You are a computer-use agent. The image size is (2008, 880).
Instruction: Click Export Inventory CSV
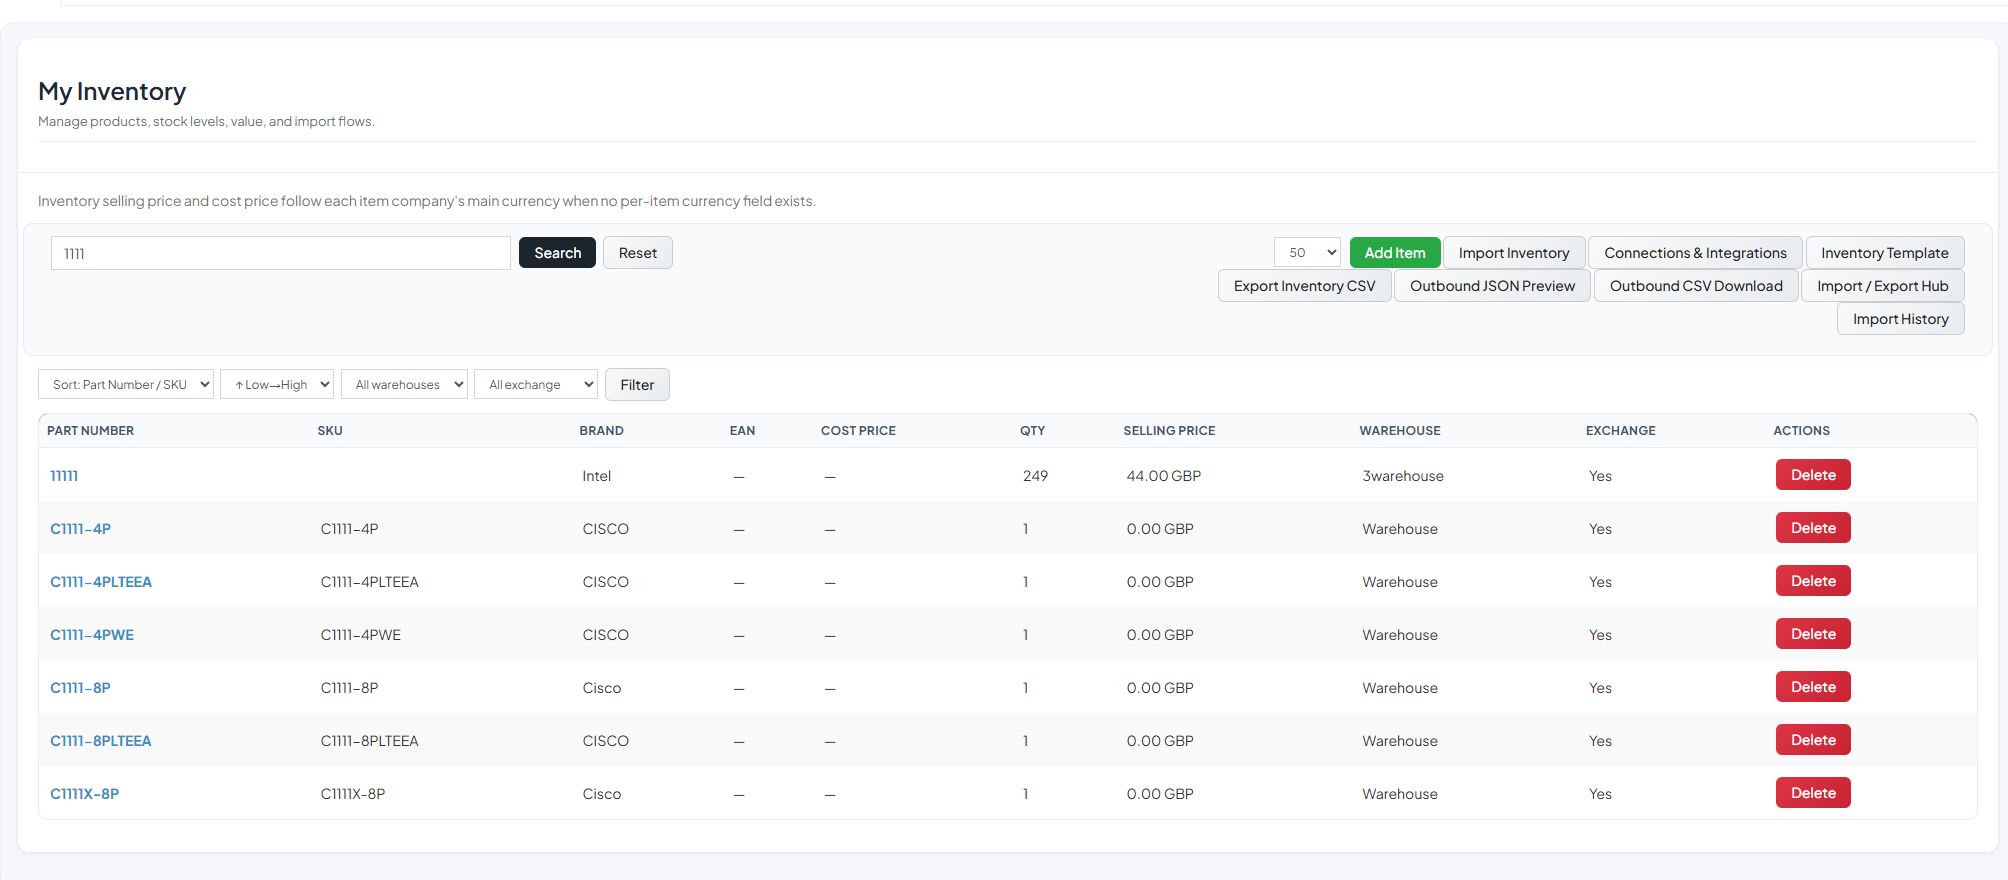click(1304, 286)
